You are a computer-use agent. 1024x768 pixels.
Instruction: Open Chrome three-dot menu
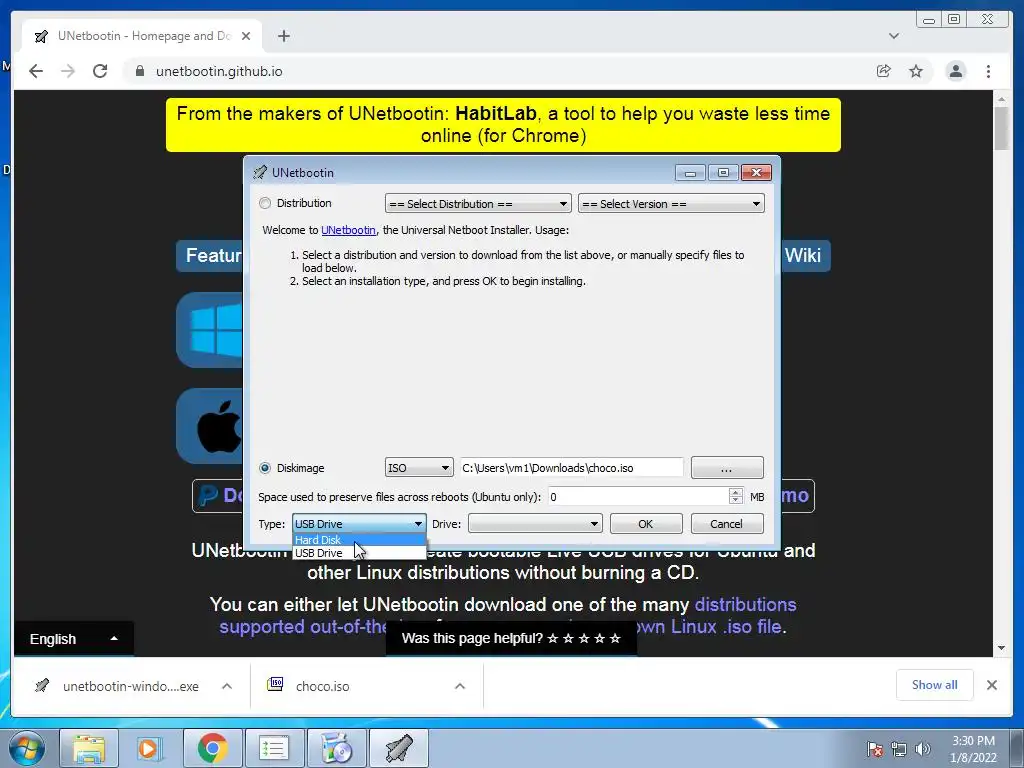tap(988, 71)
